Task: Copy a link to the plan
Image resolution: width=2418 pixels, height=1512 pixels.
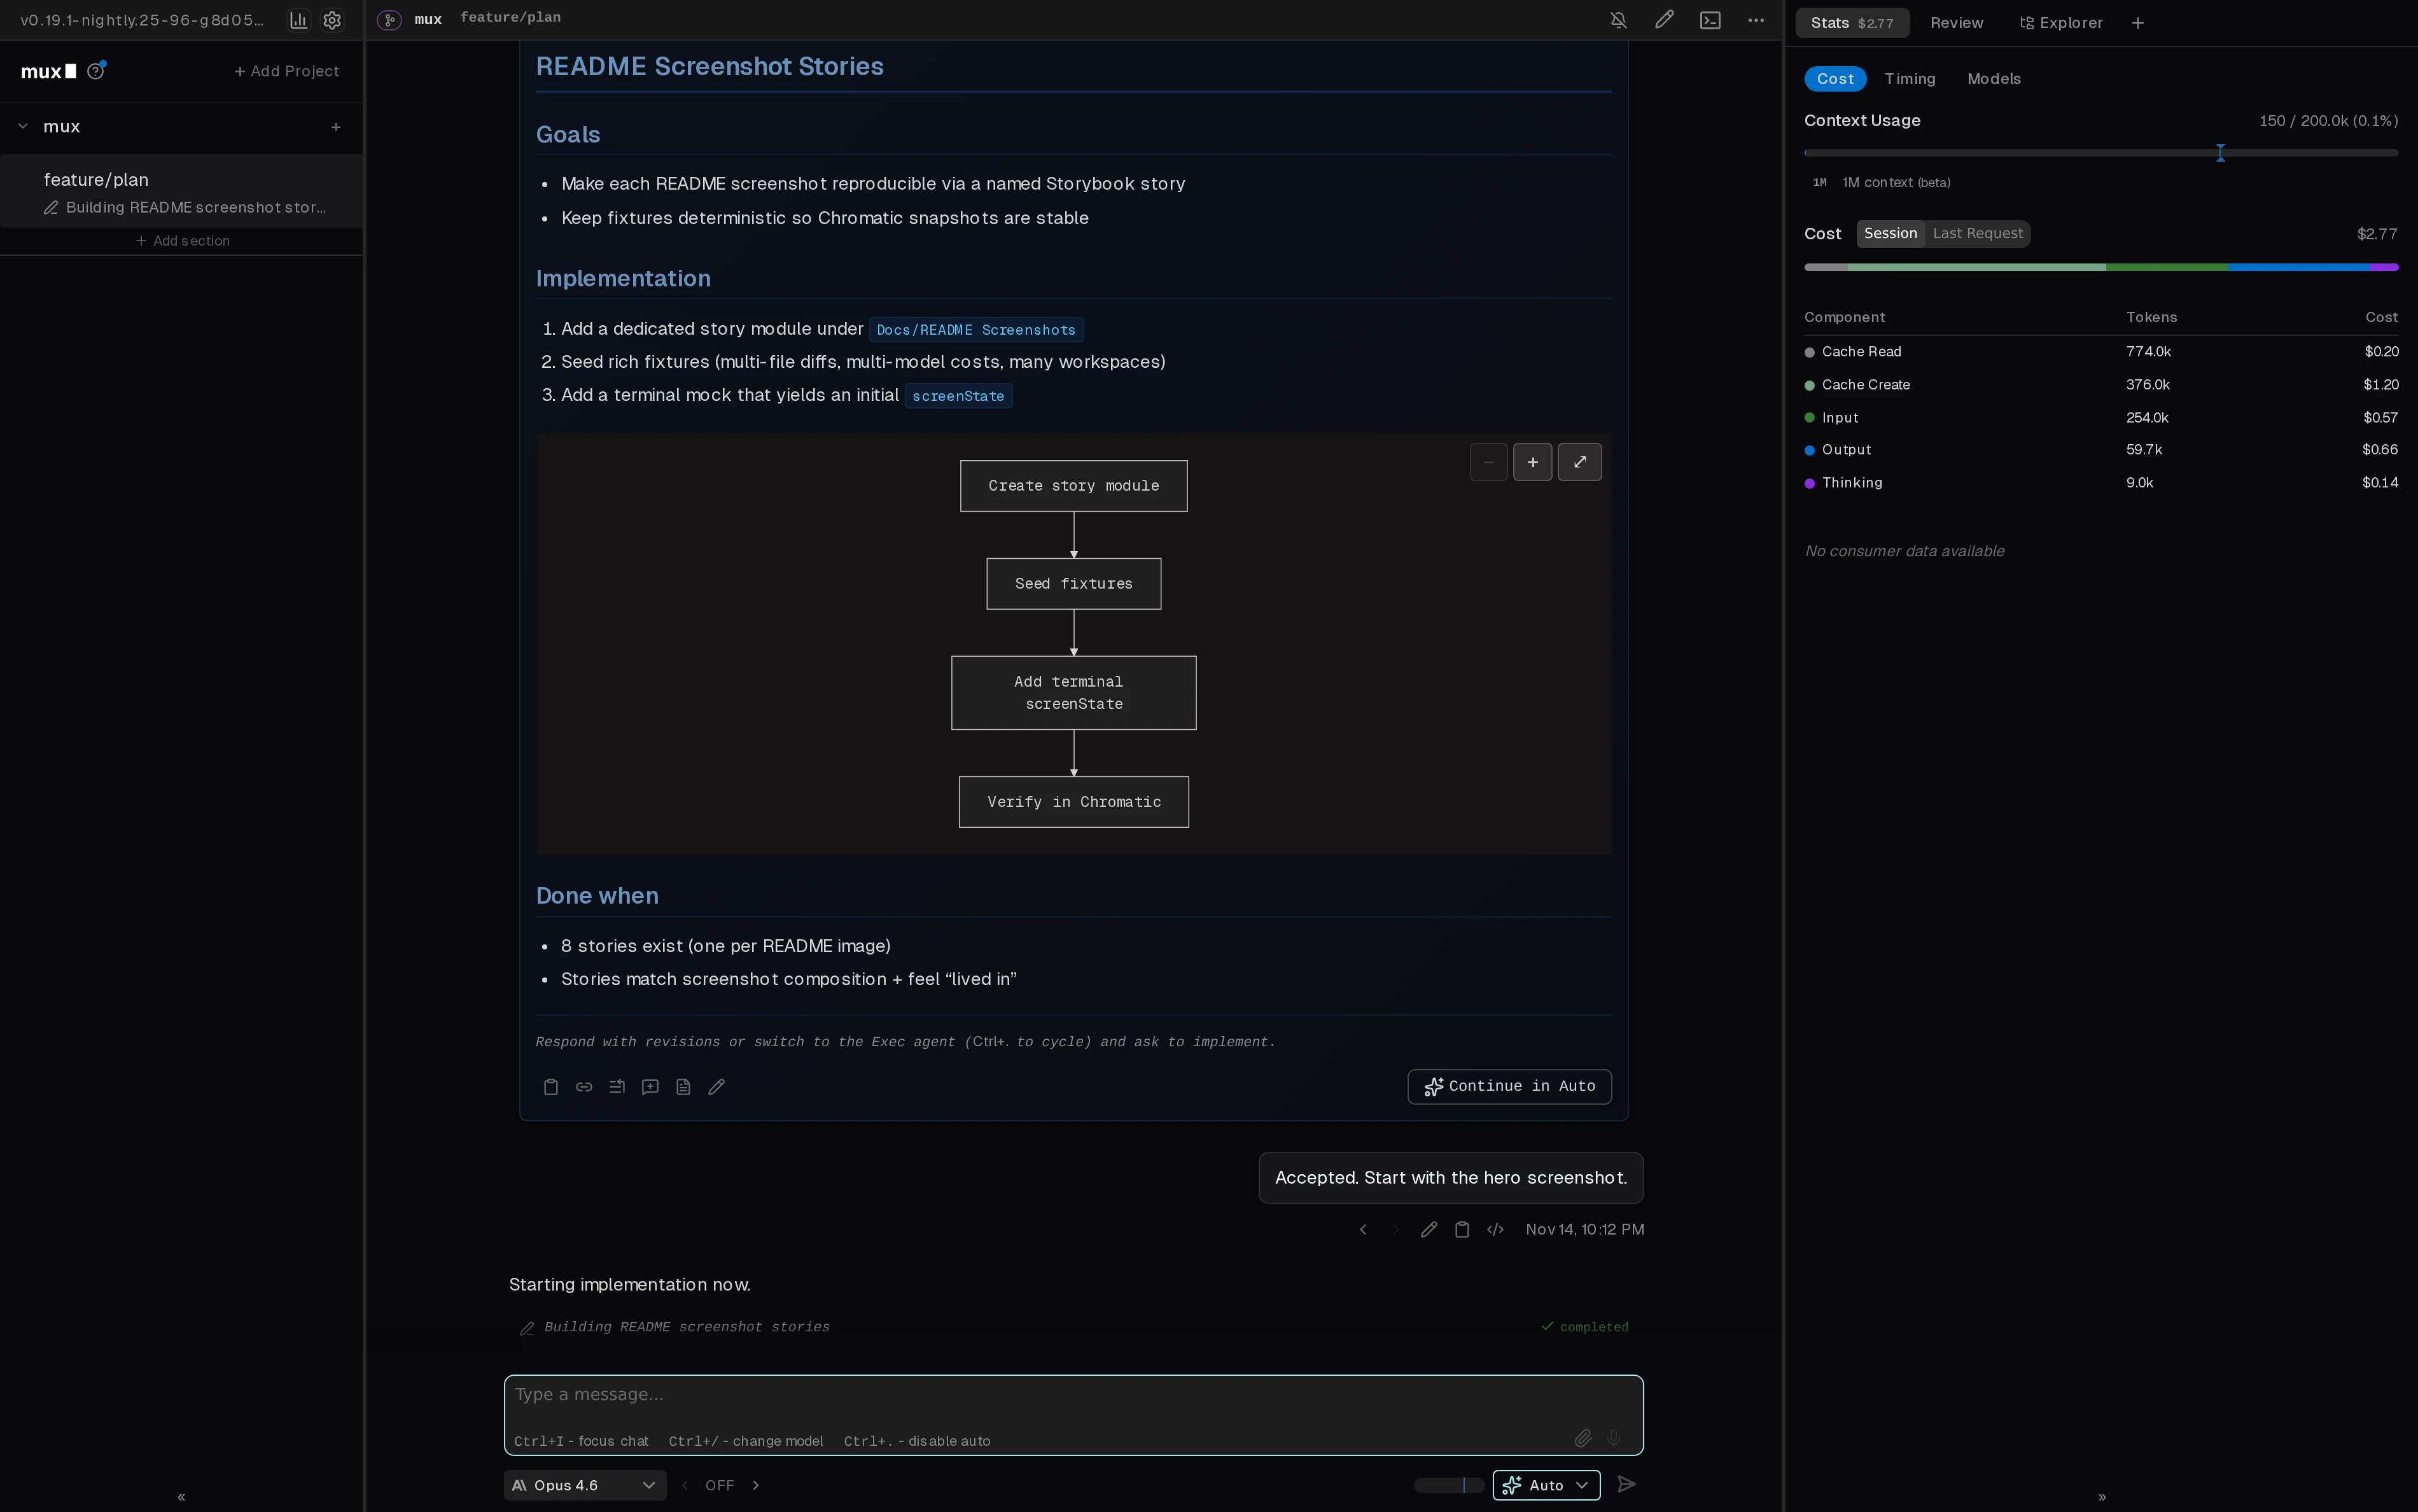Action: click(584, 1087)
